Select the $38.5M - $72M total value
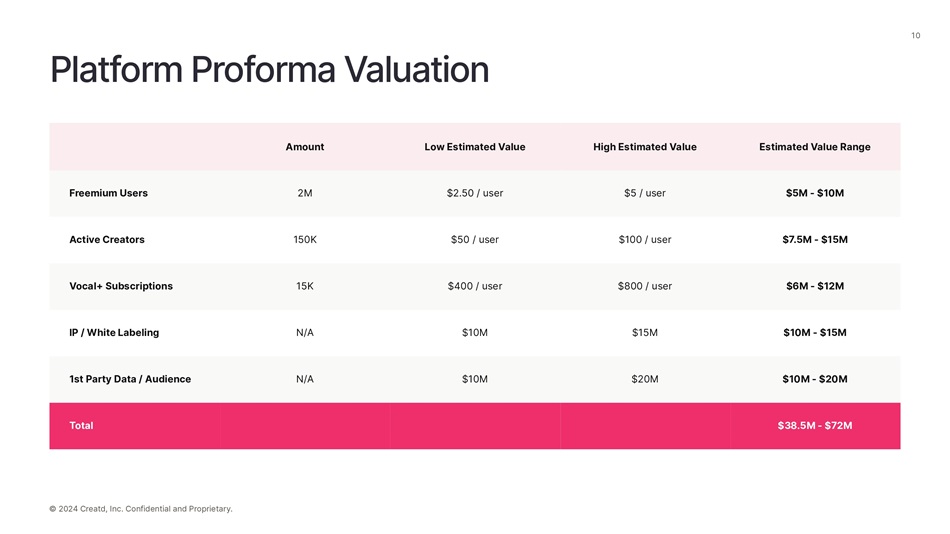950x534 pixels. pyautogui.click(x=815, y=426)
